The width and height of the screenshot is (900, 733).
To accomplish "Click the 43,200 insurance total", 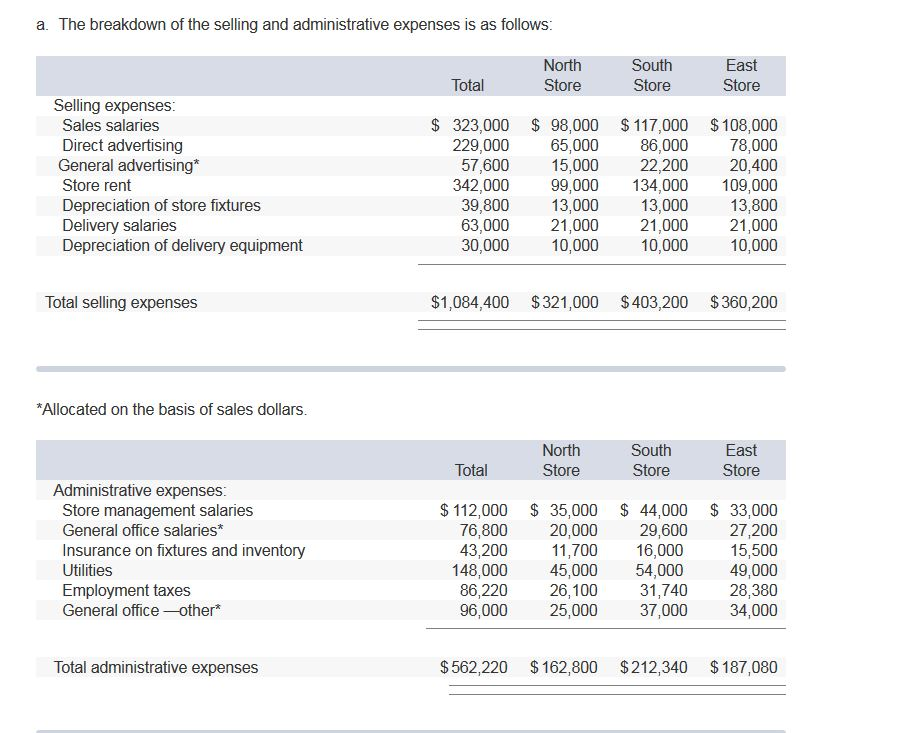I will click(483, 550).
